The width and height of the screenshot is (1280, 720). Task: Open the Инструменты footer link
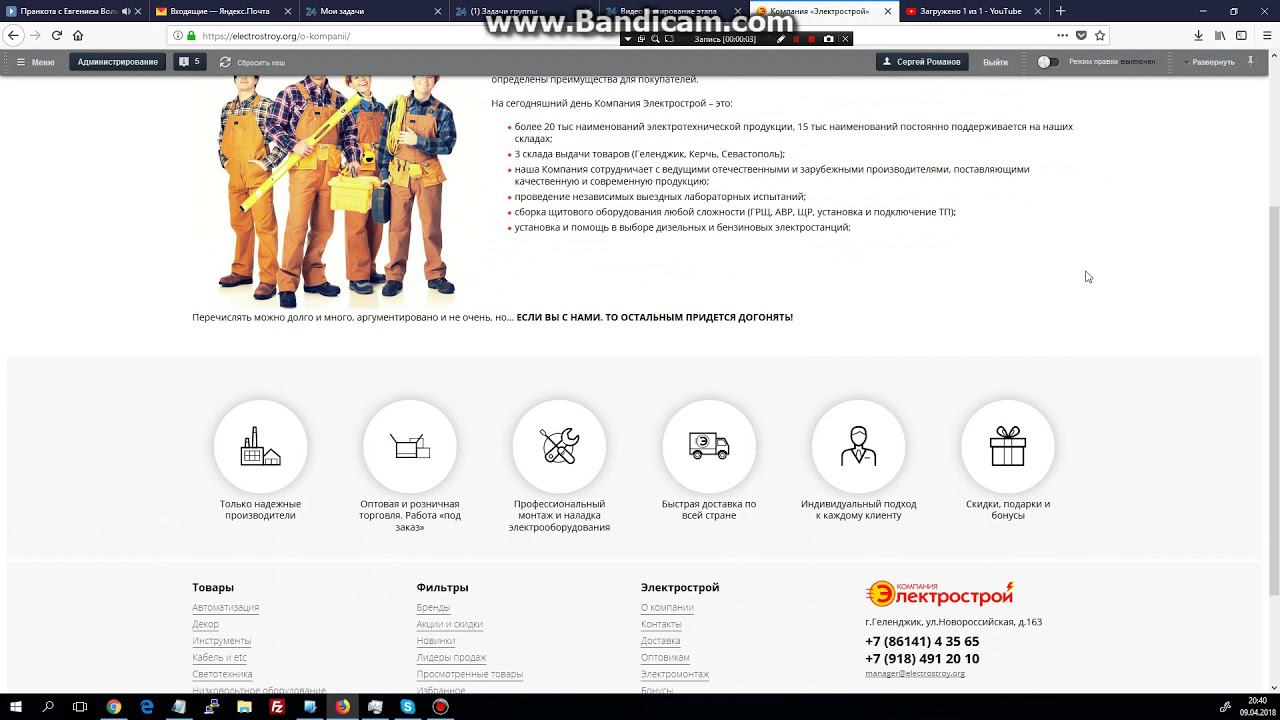click(221, 641)
